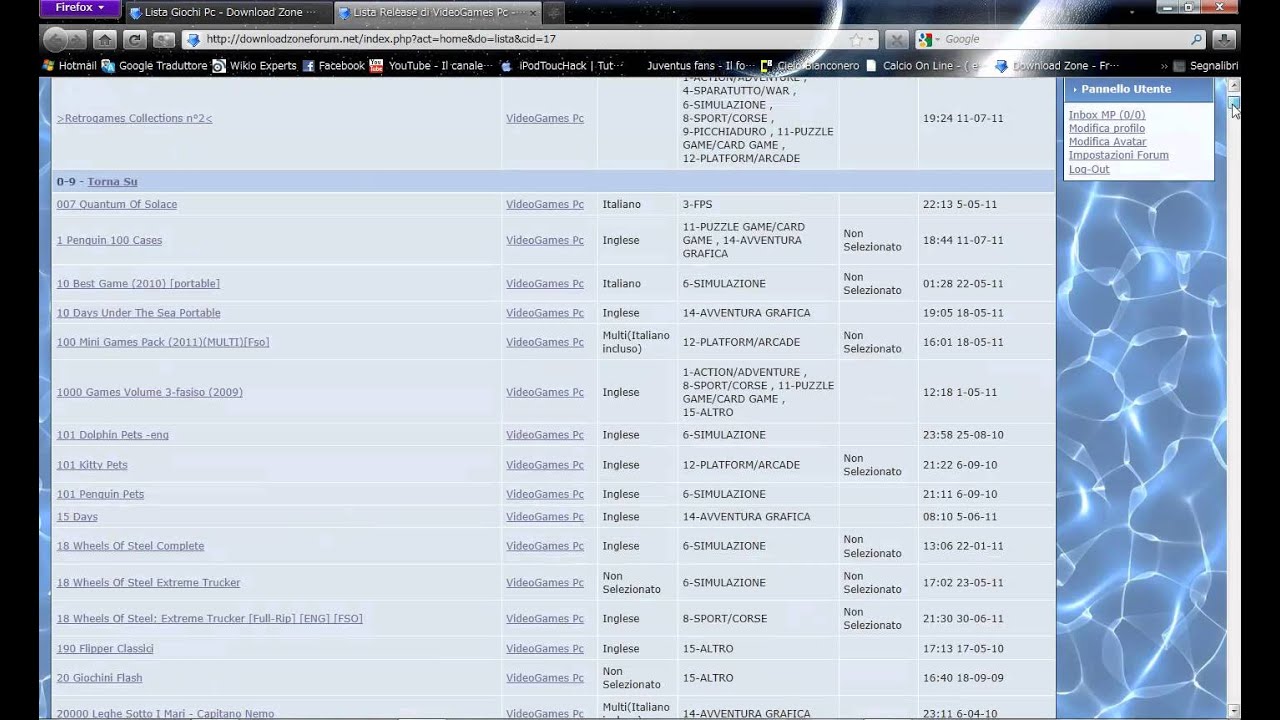This screenshot has width=1280, height=720.
Task: Open 18 Wheels Of Steel Complete link
Action: 130,546
